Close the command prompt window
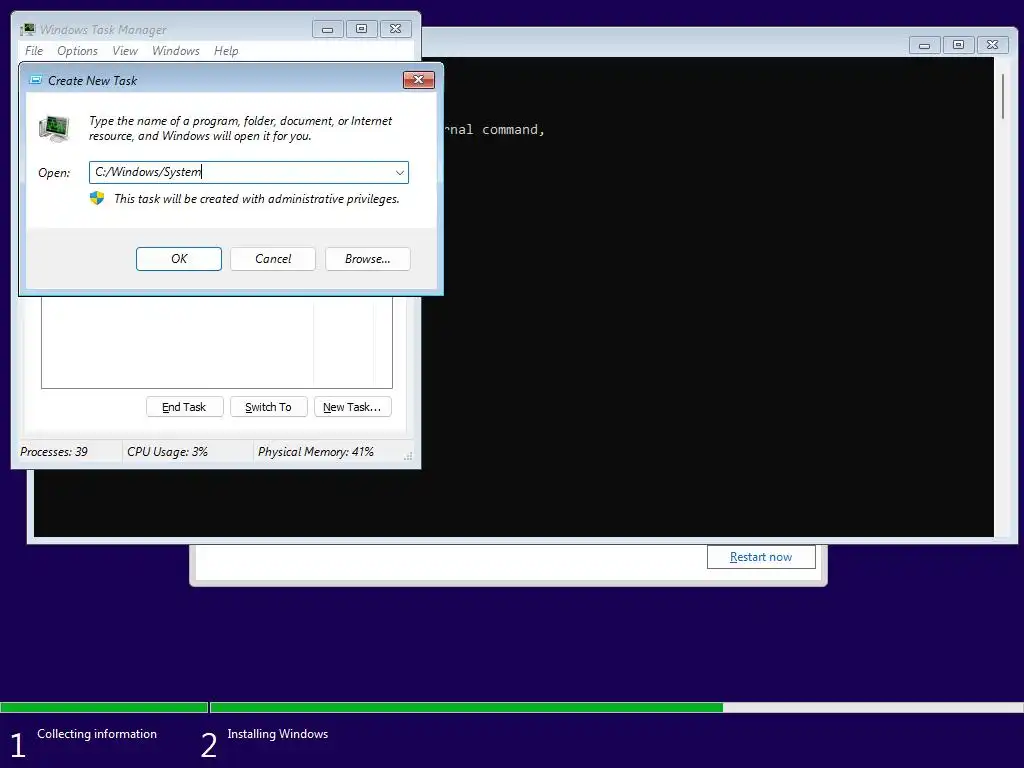 (992, 45)
